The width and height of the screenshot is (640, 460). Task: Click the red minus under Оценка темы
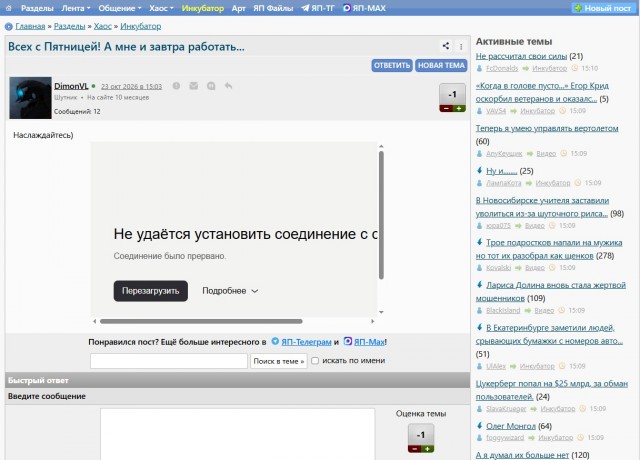[414, 449]
